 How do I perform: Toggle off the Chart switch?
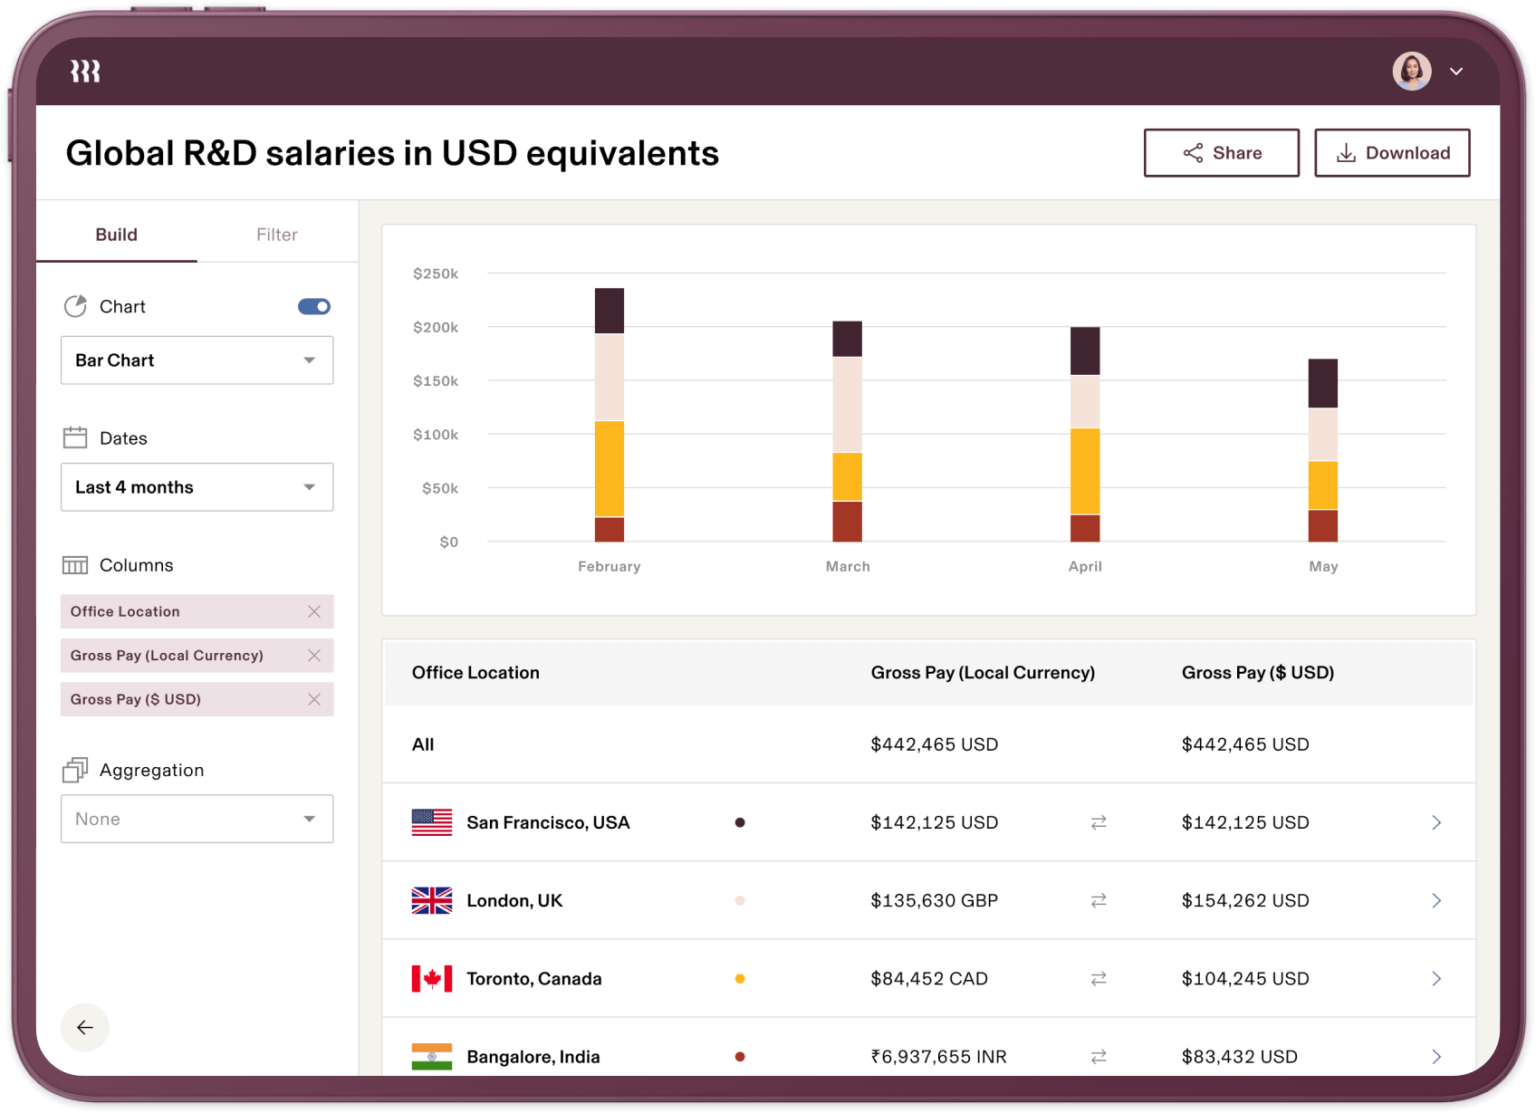[313, 306]
